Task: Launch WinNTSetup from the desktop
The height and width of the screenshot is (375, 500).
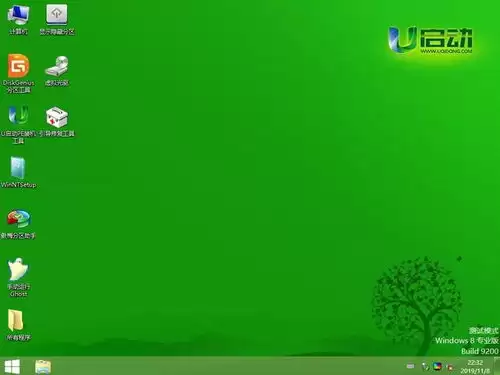Action: [18, 172]
